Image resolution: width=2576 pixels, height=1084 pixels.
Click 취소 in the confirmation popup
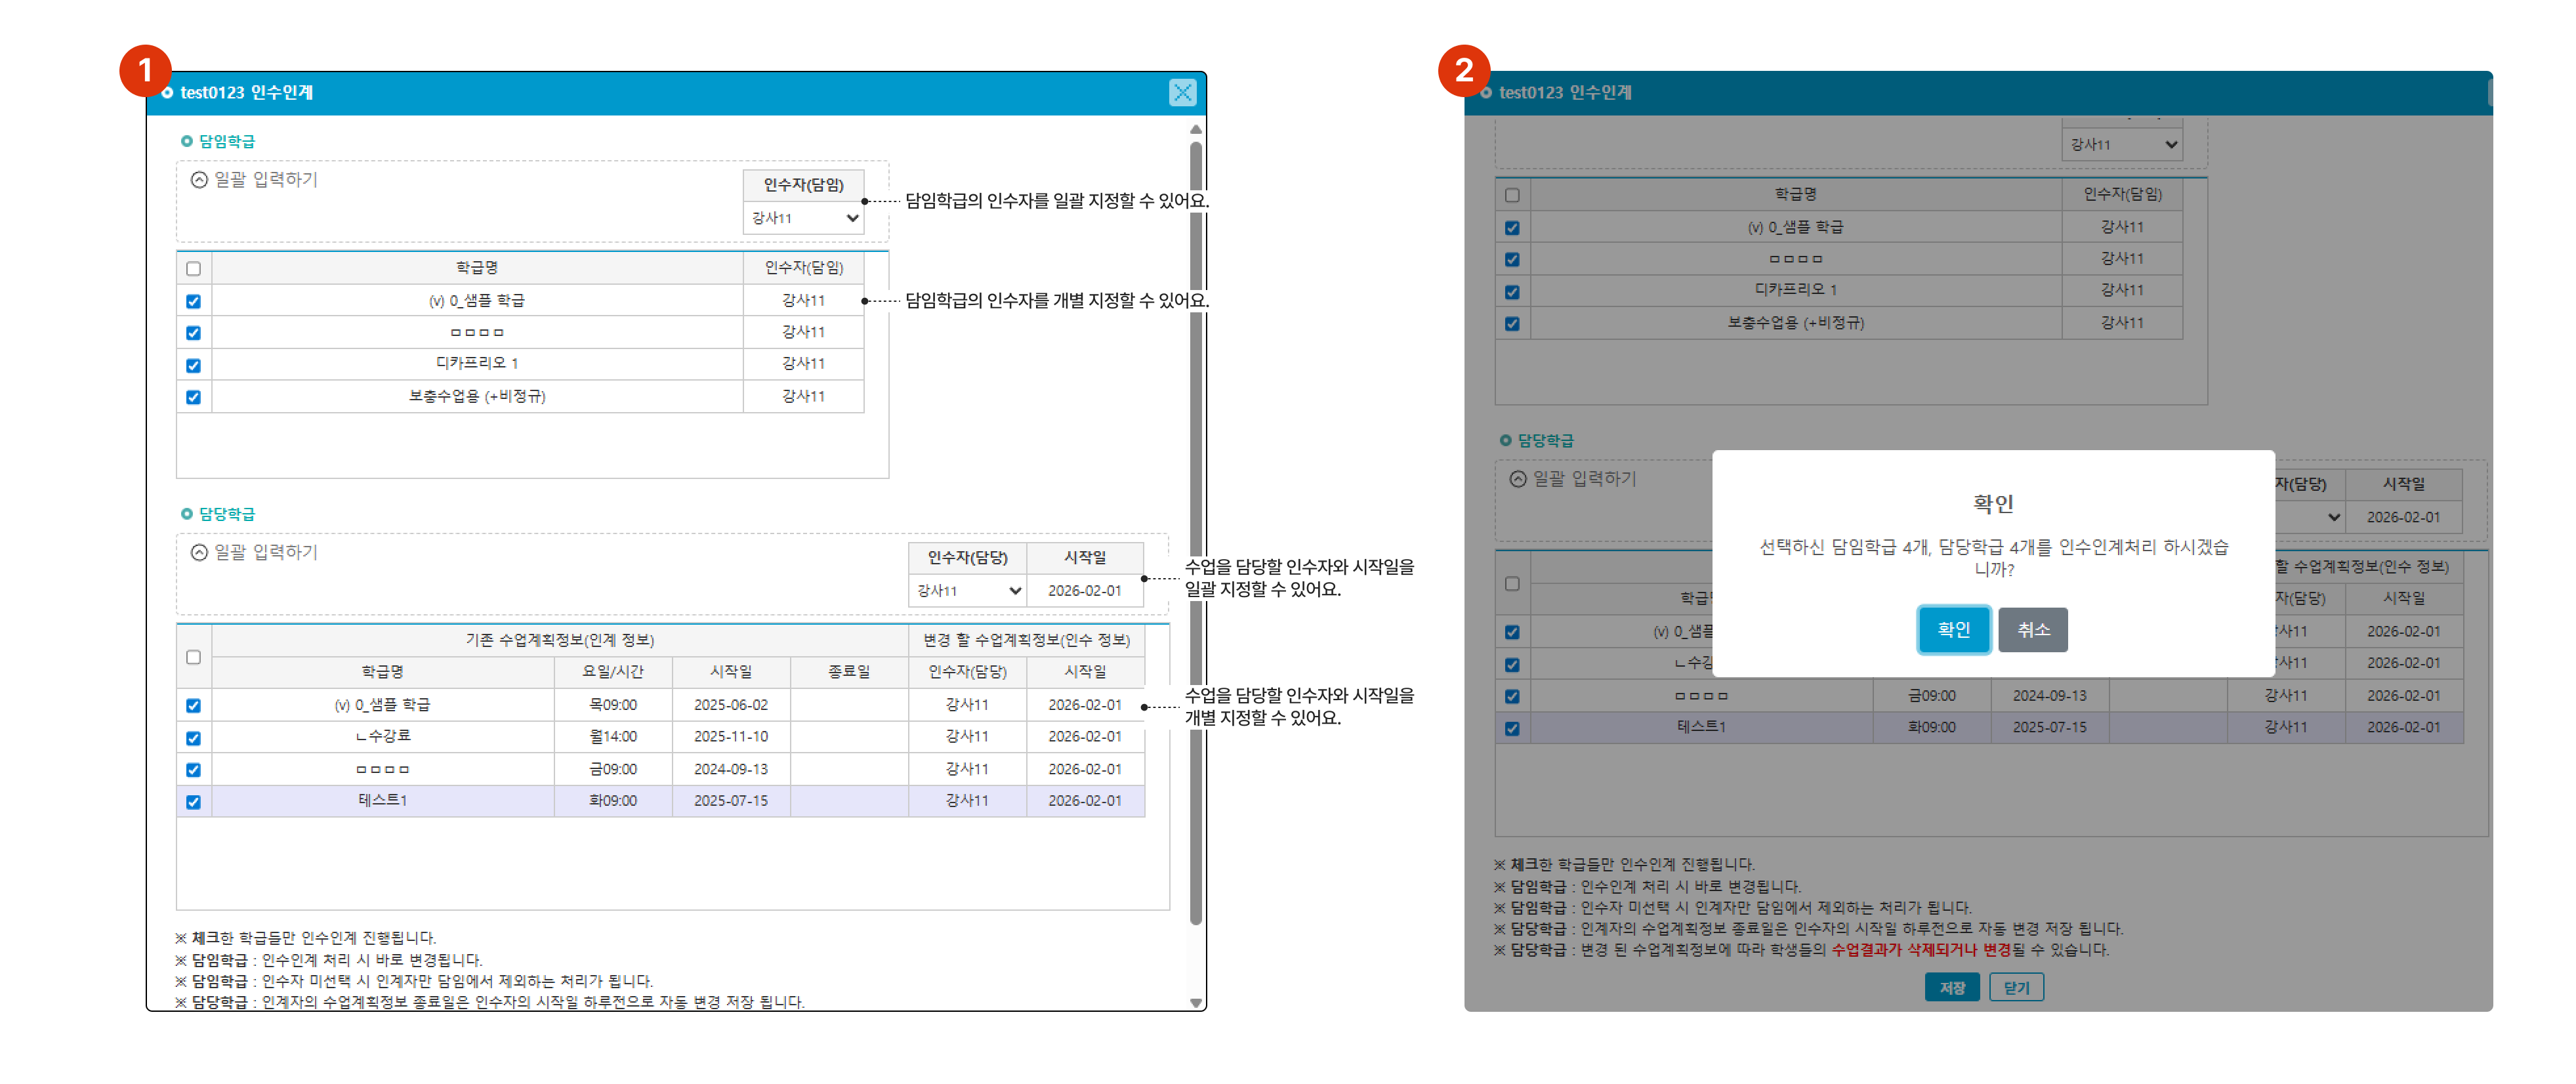[2032, 630]
